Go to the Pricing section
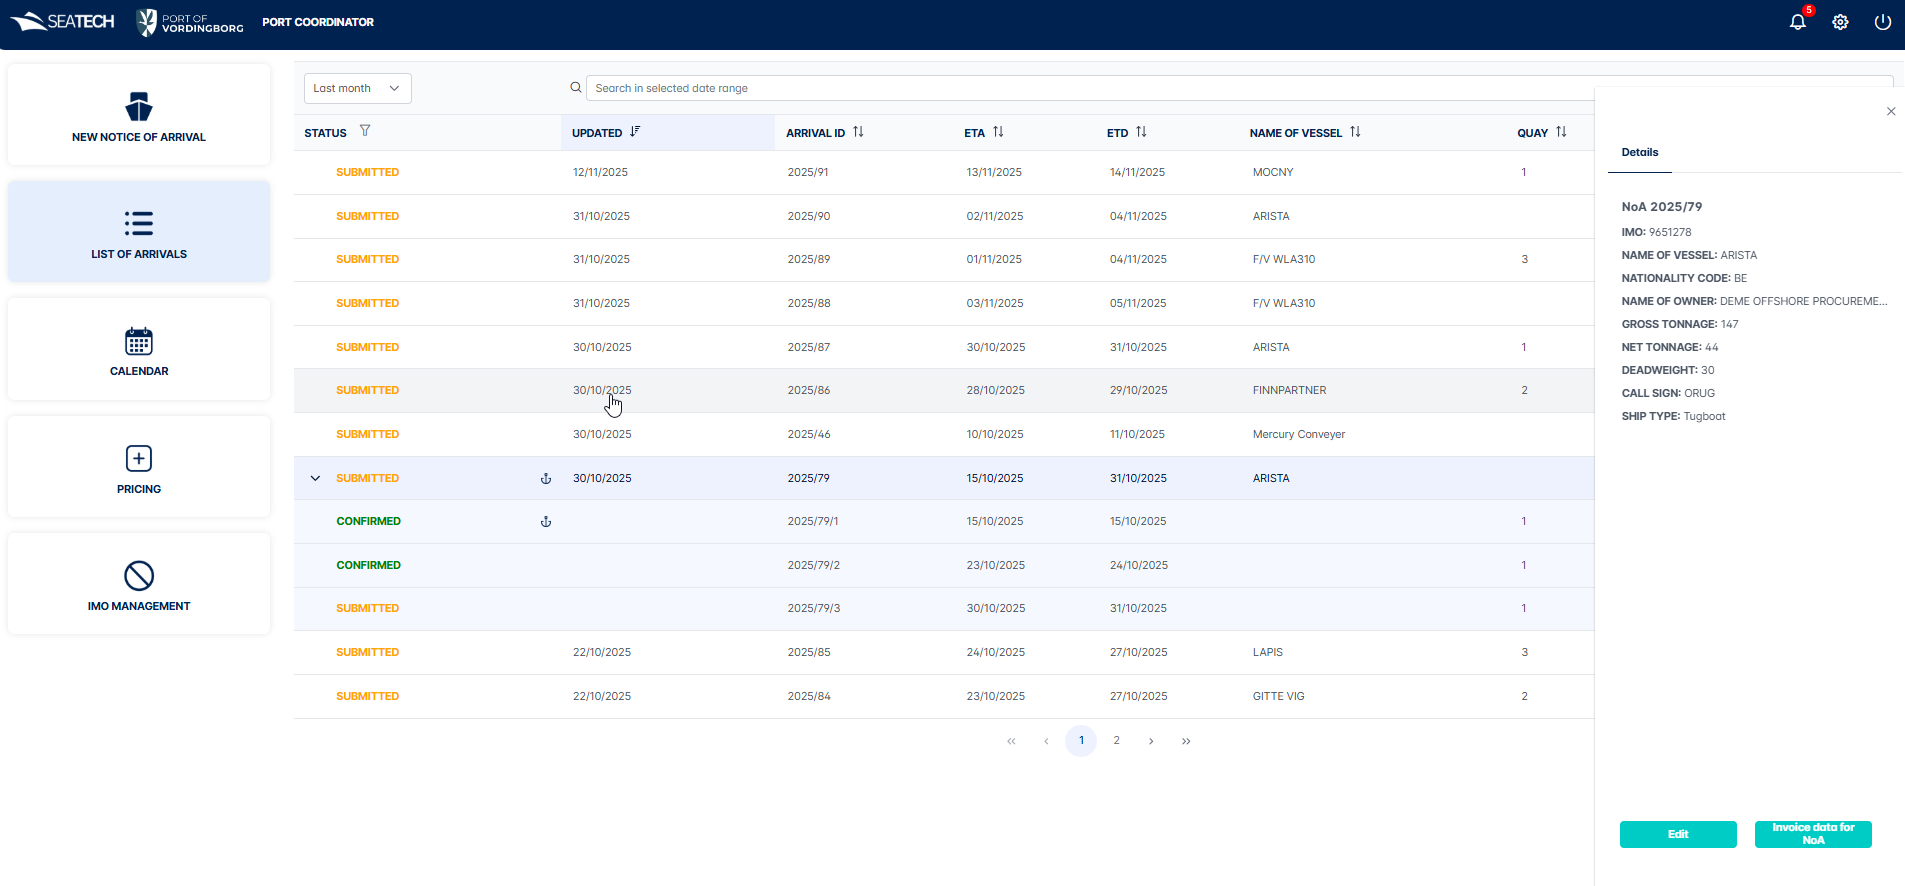 tap(139, 468)
